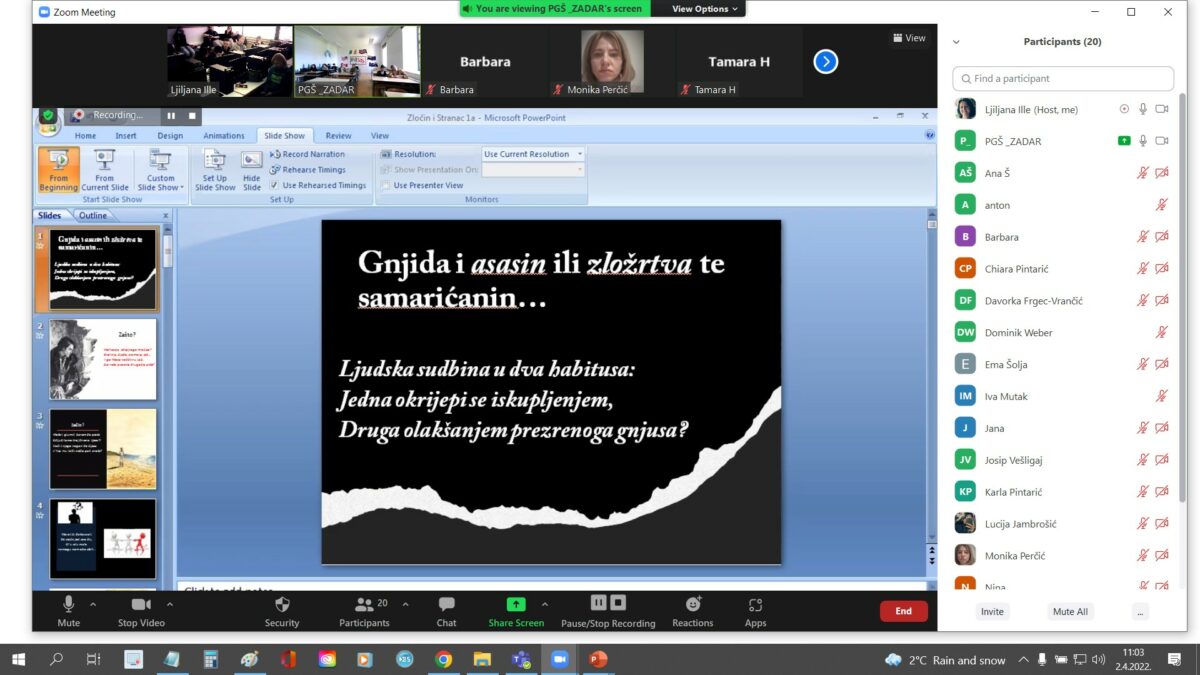
Task: Click the Stop Video camera icon
Action: click(141, 605)
